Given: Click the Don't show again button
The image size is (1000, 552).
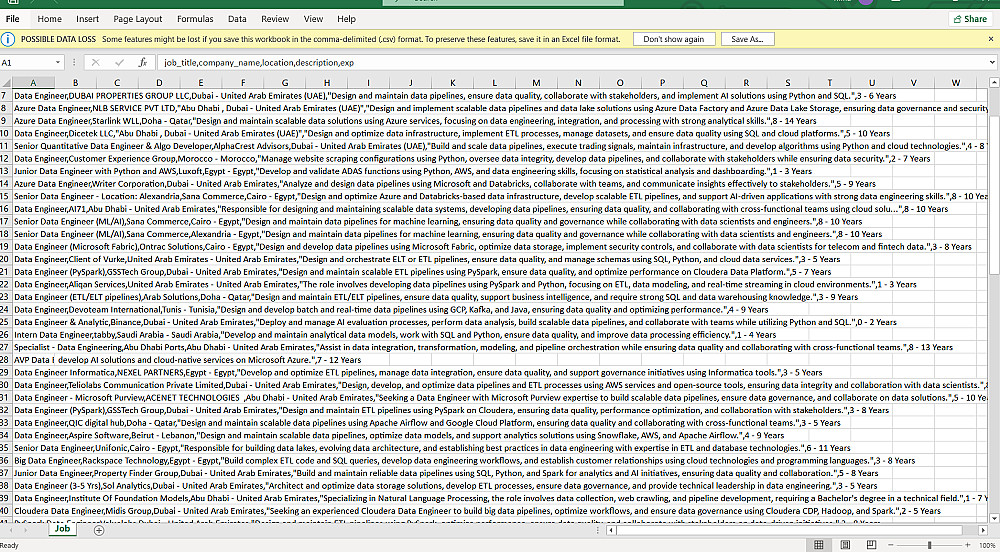Looking at the screenshot, I should [x=673, y=39].
